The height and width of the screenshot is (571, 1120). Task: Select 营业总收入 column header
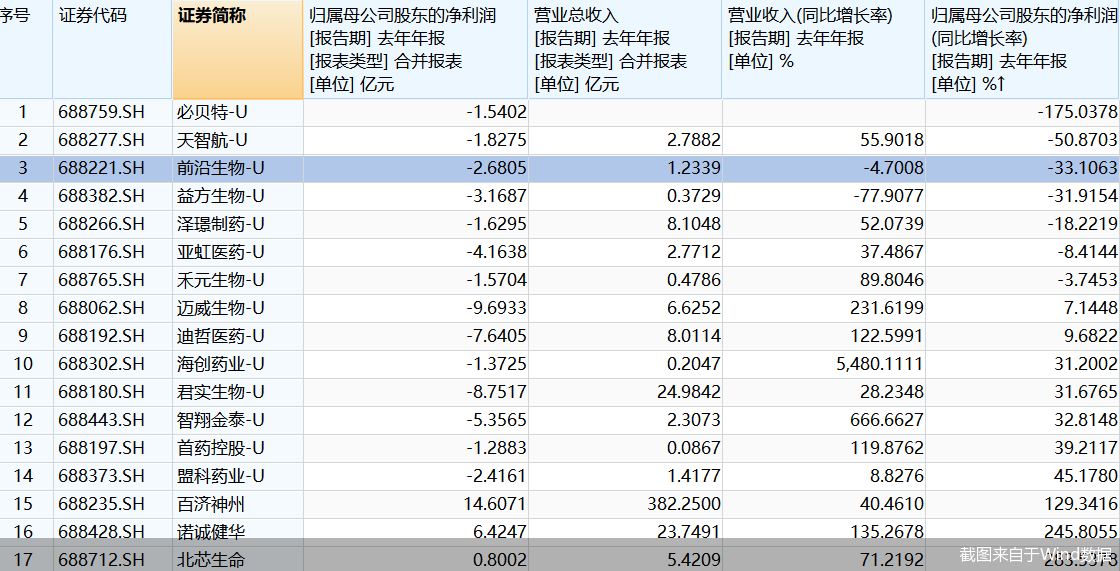click(x=625, y=50)
